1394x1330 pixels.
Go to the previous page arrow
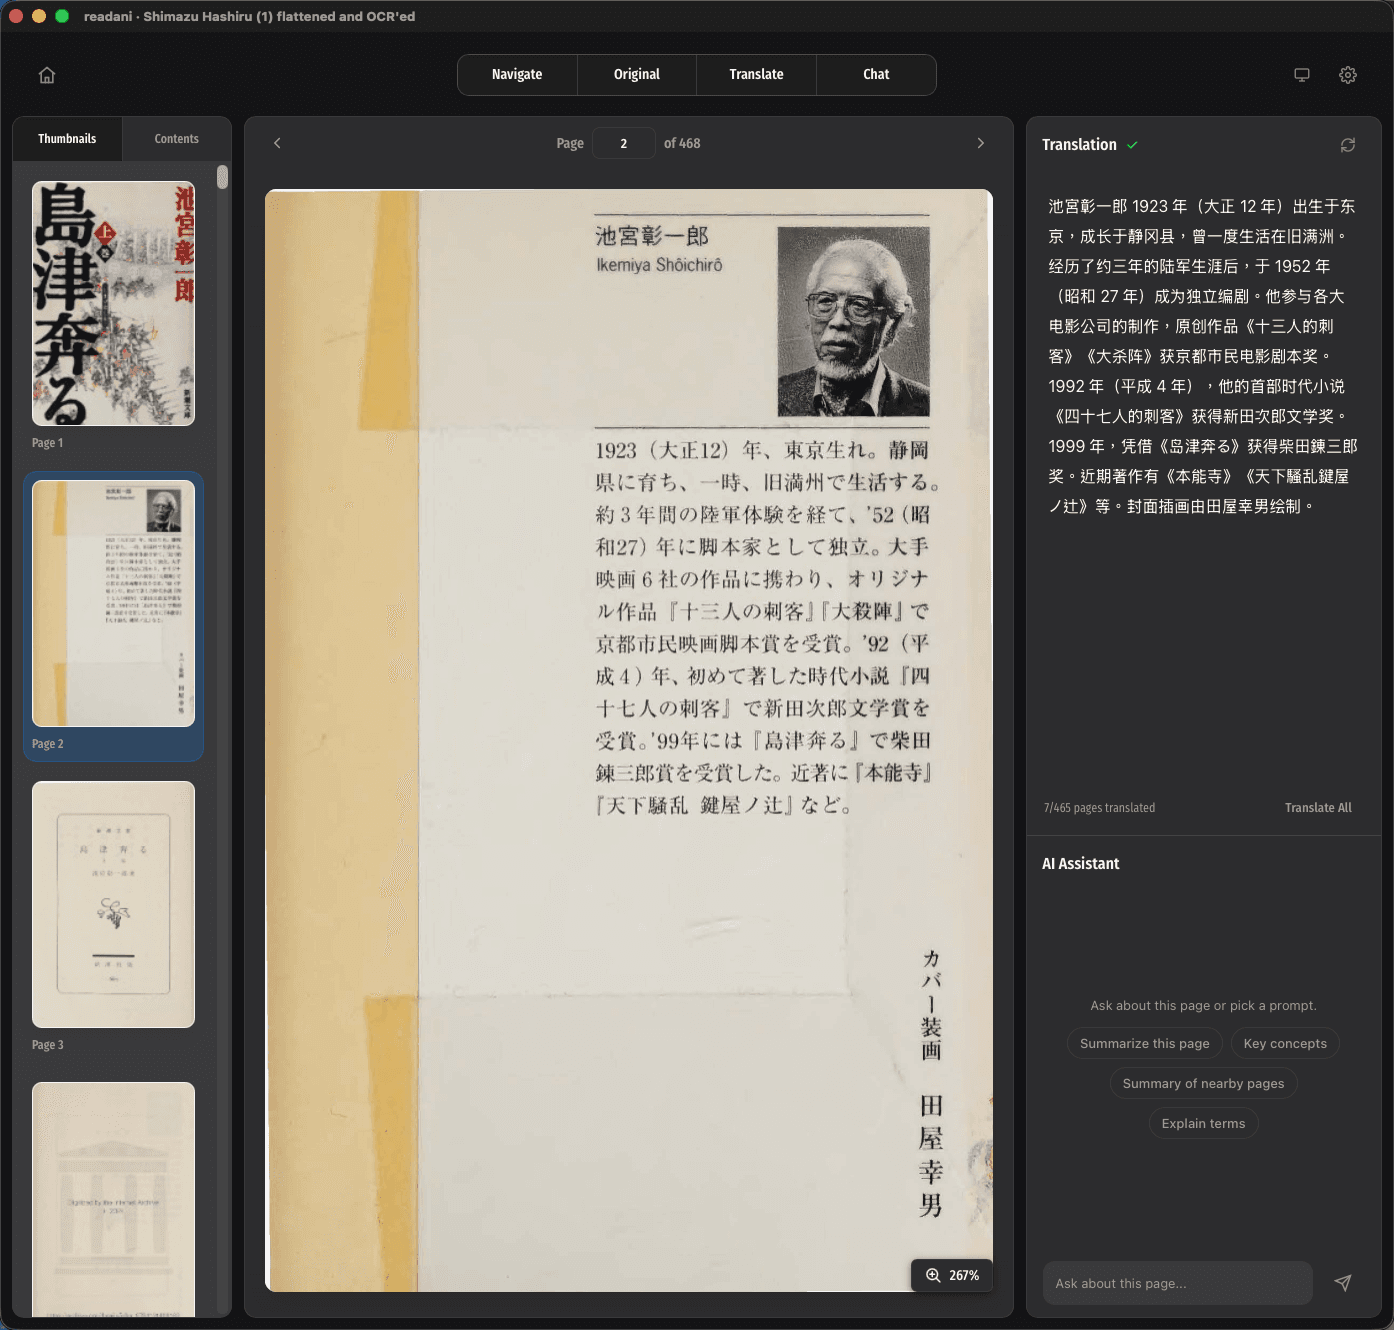277,143
